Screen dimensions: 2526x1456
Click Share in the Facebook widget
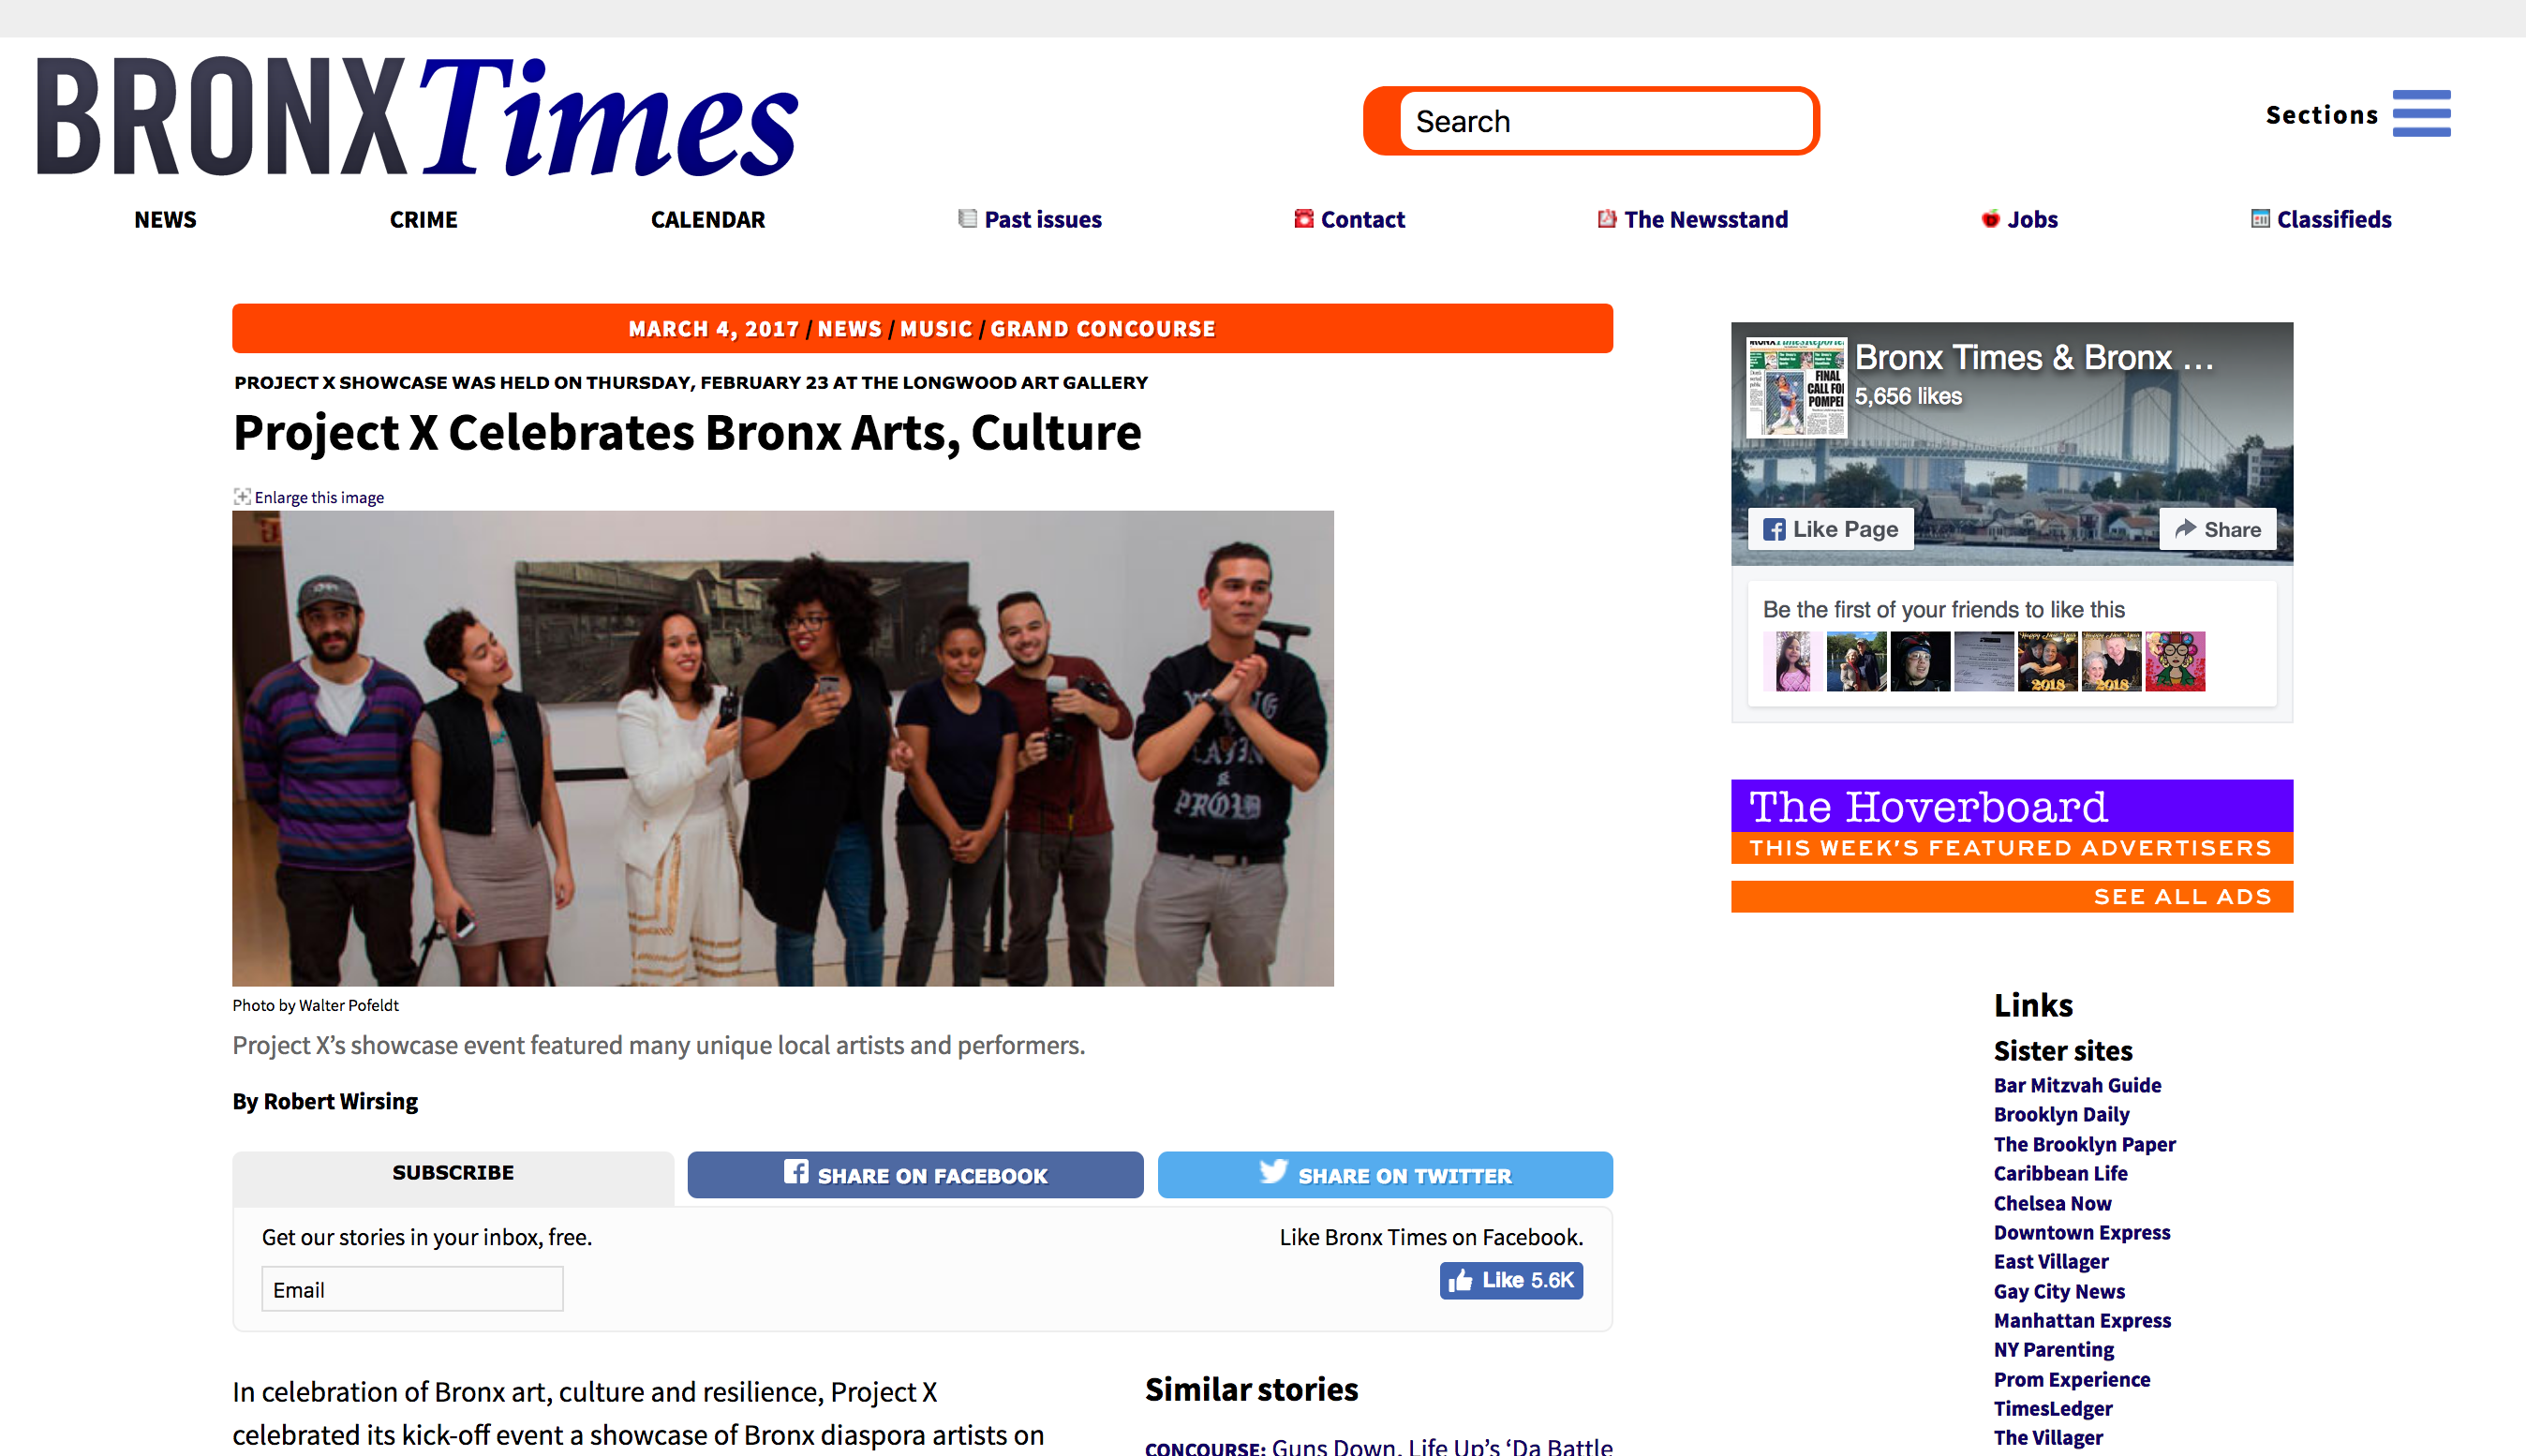2216,529
